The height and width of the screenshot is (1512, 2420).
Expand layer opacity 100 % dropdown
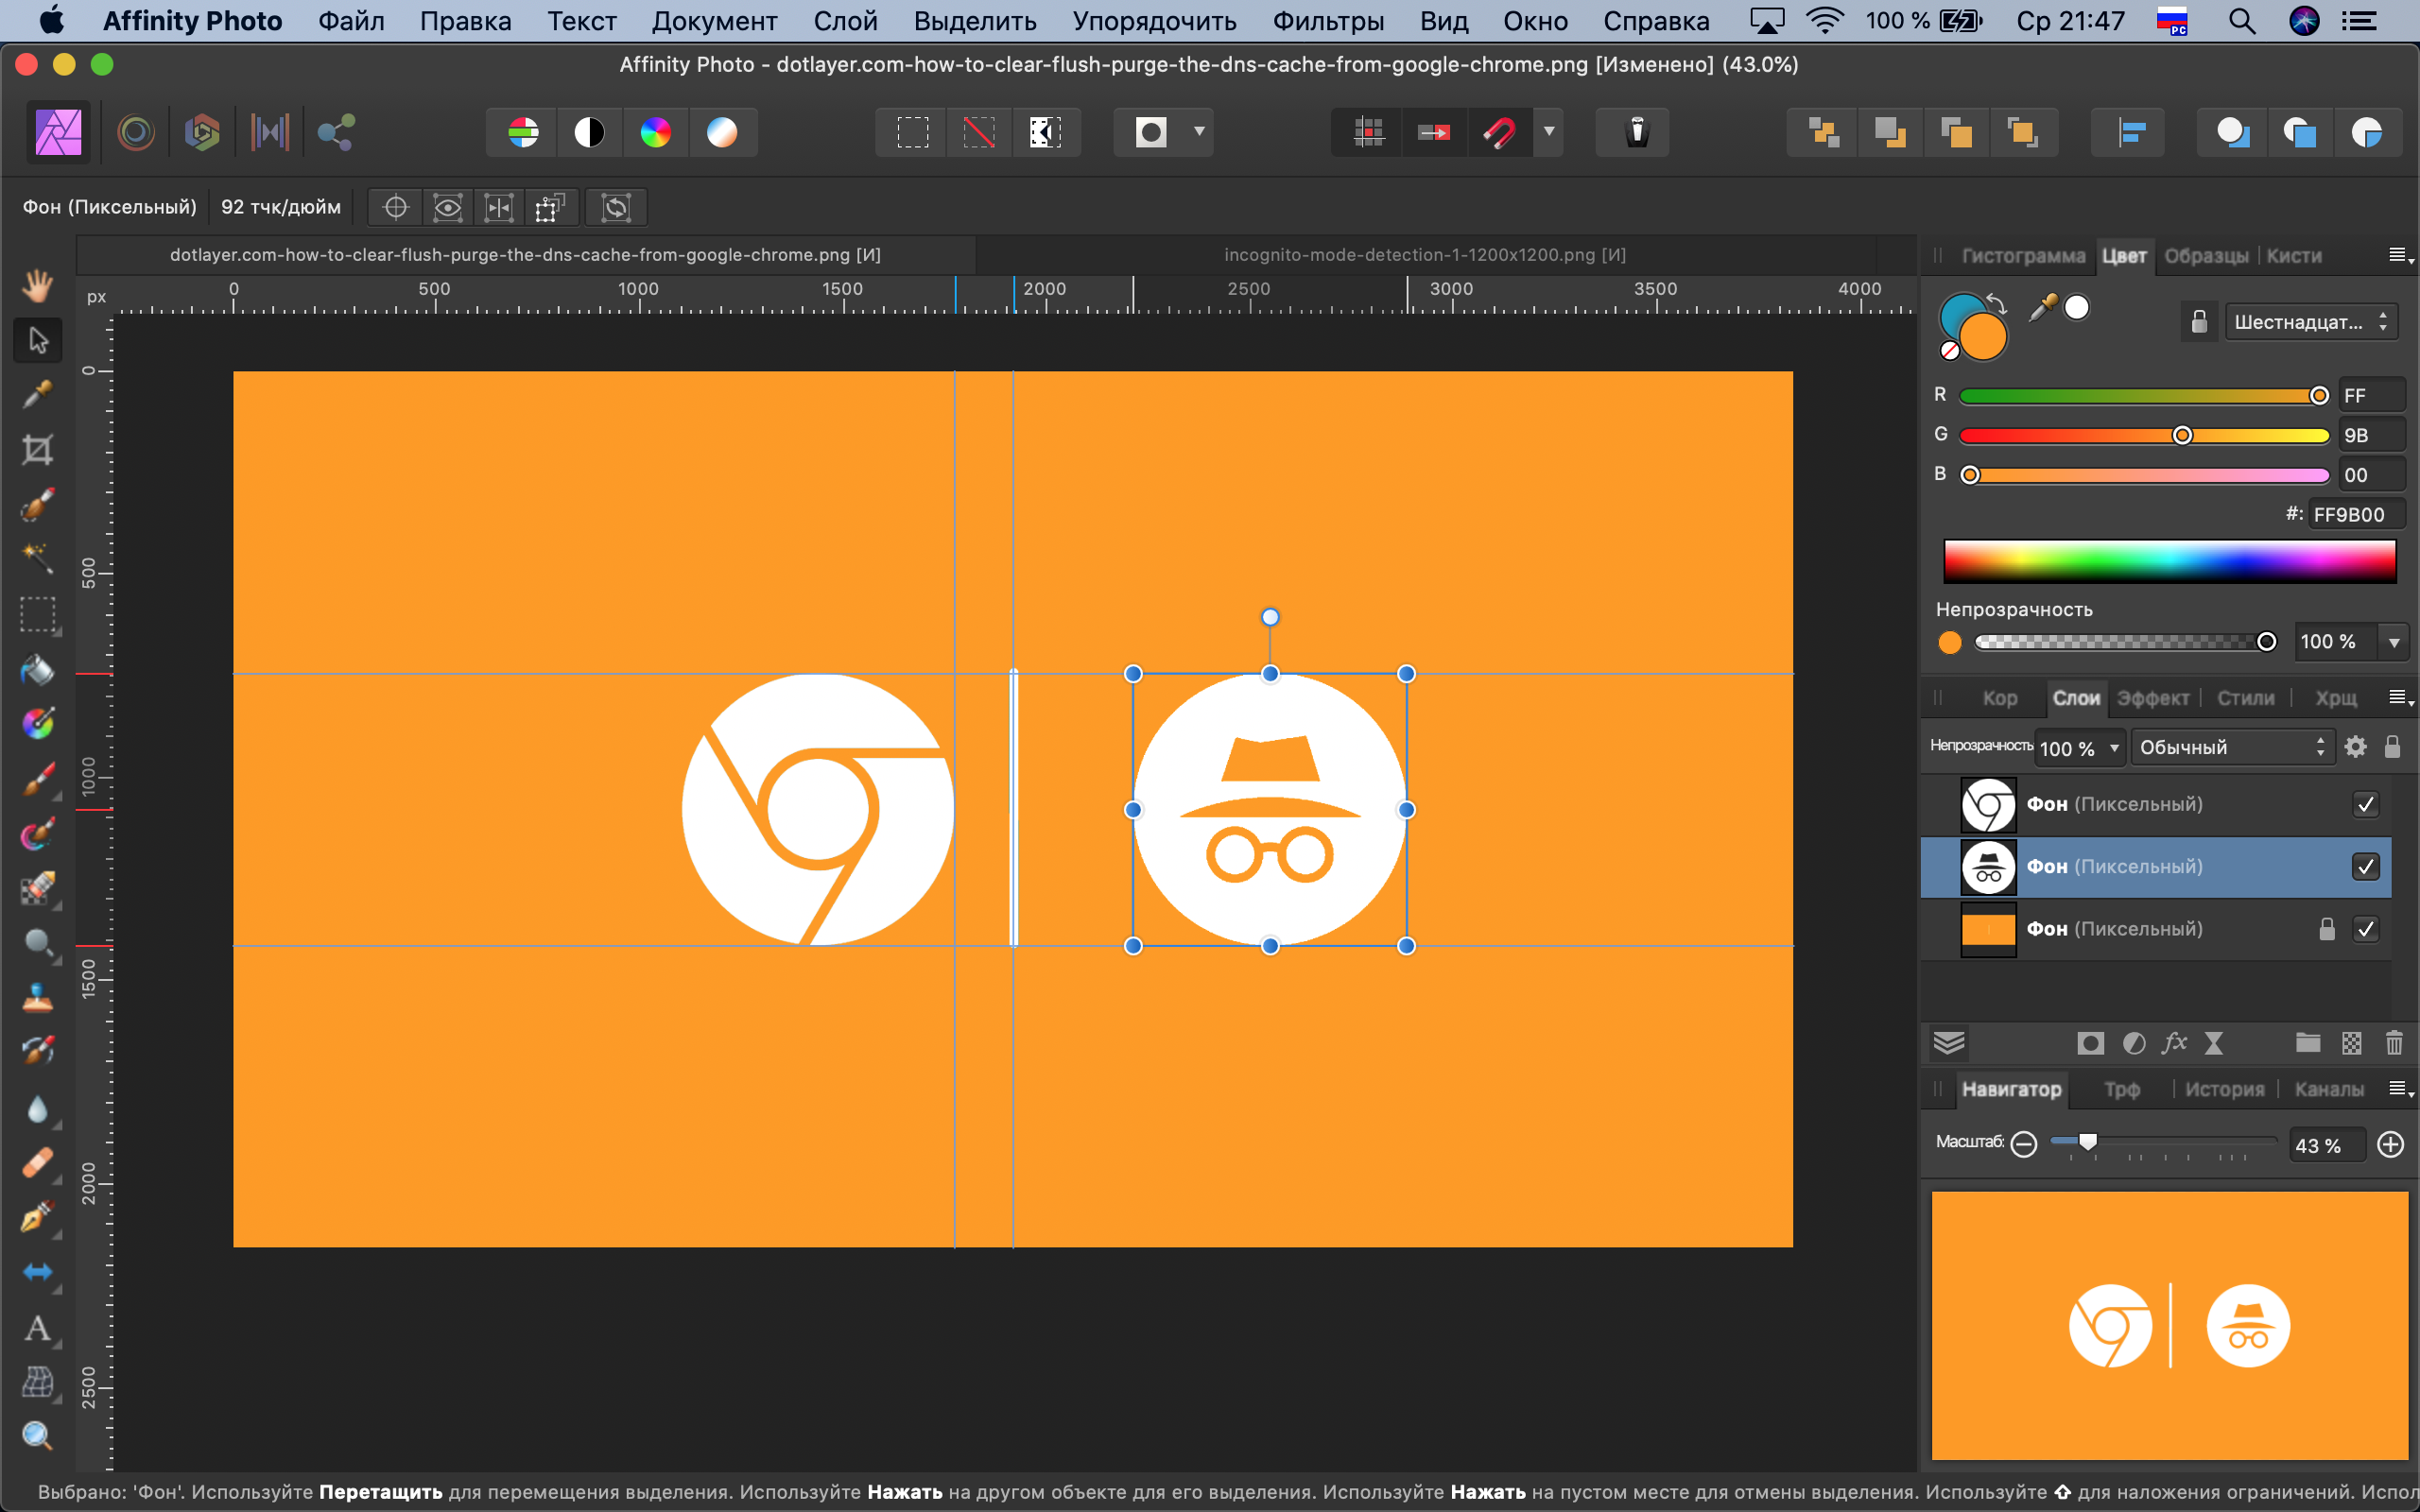2114,748
